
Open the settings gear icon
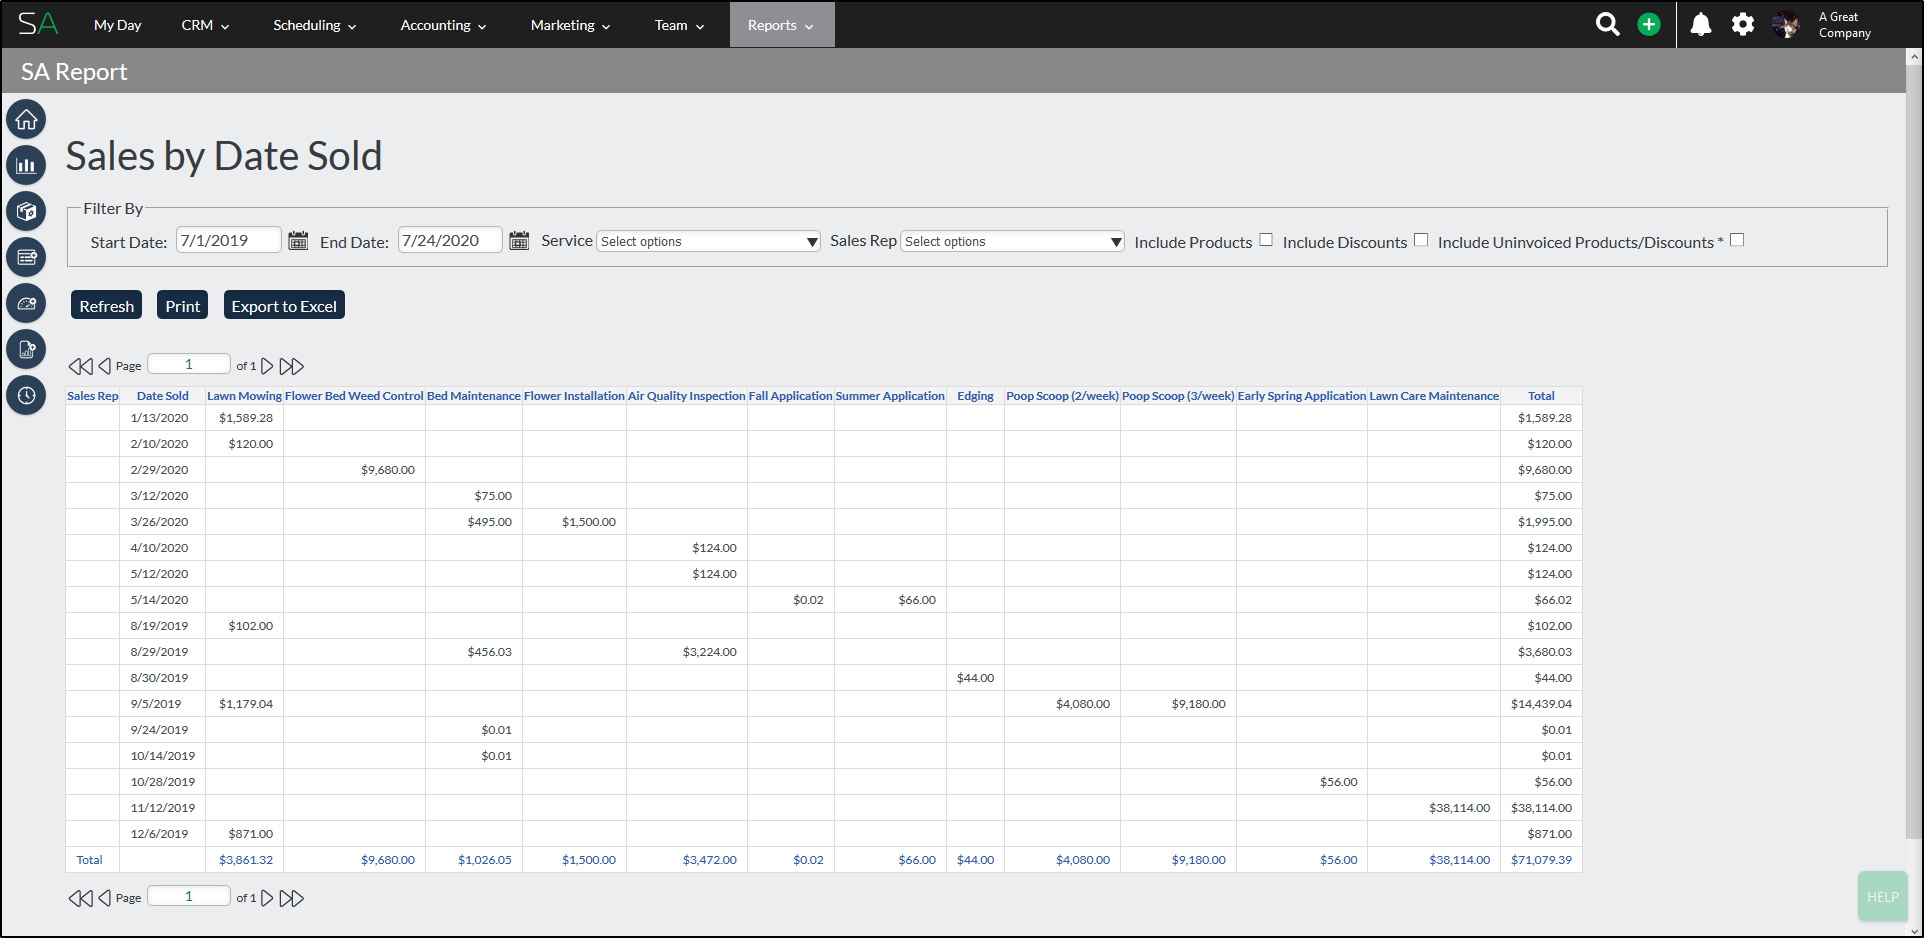[x=1743, y=24]
